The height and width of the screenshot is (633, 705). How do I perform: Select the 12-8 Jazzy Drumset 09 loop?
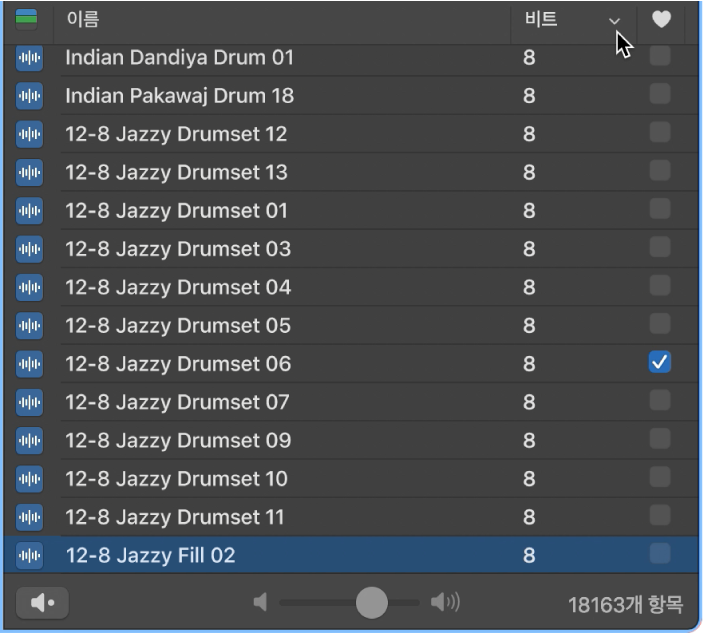click(x=178, y=440)
